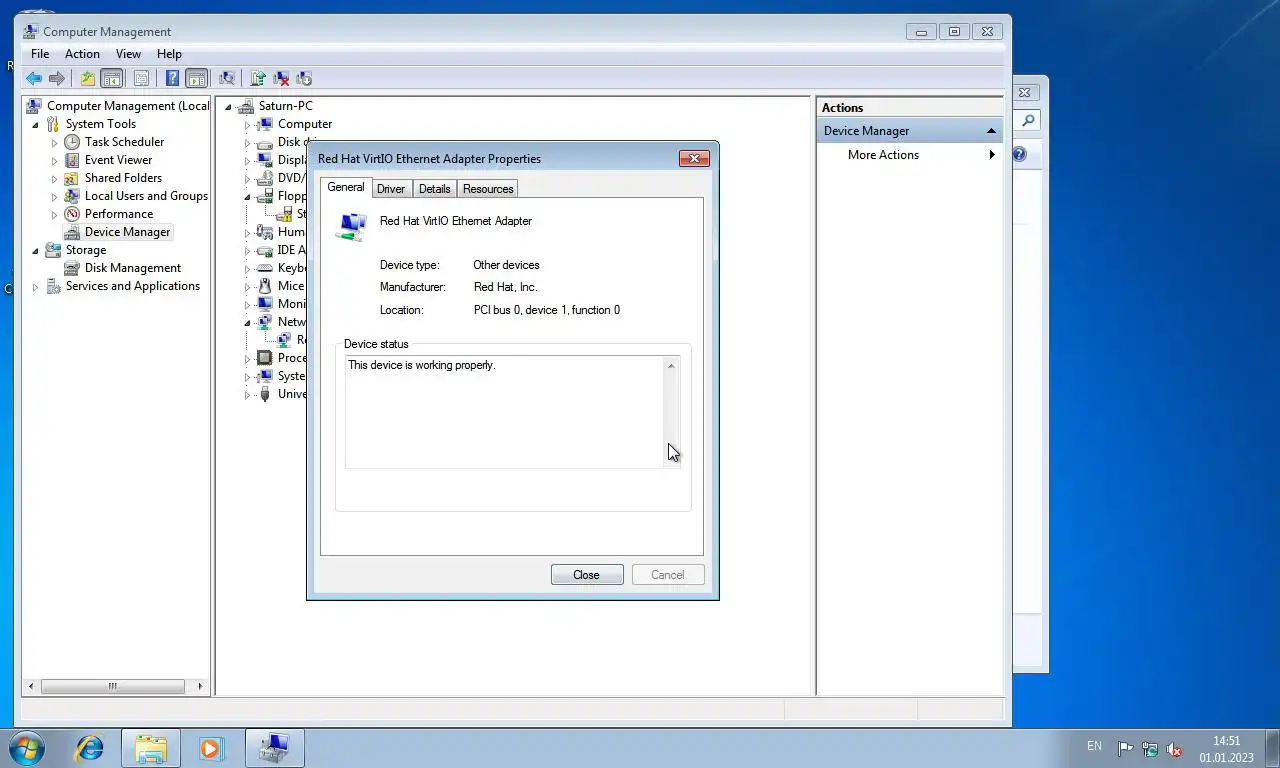Expand Services and Applications node
Viewport: 1280px width, 768px height.
point(36,287)
